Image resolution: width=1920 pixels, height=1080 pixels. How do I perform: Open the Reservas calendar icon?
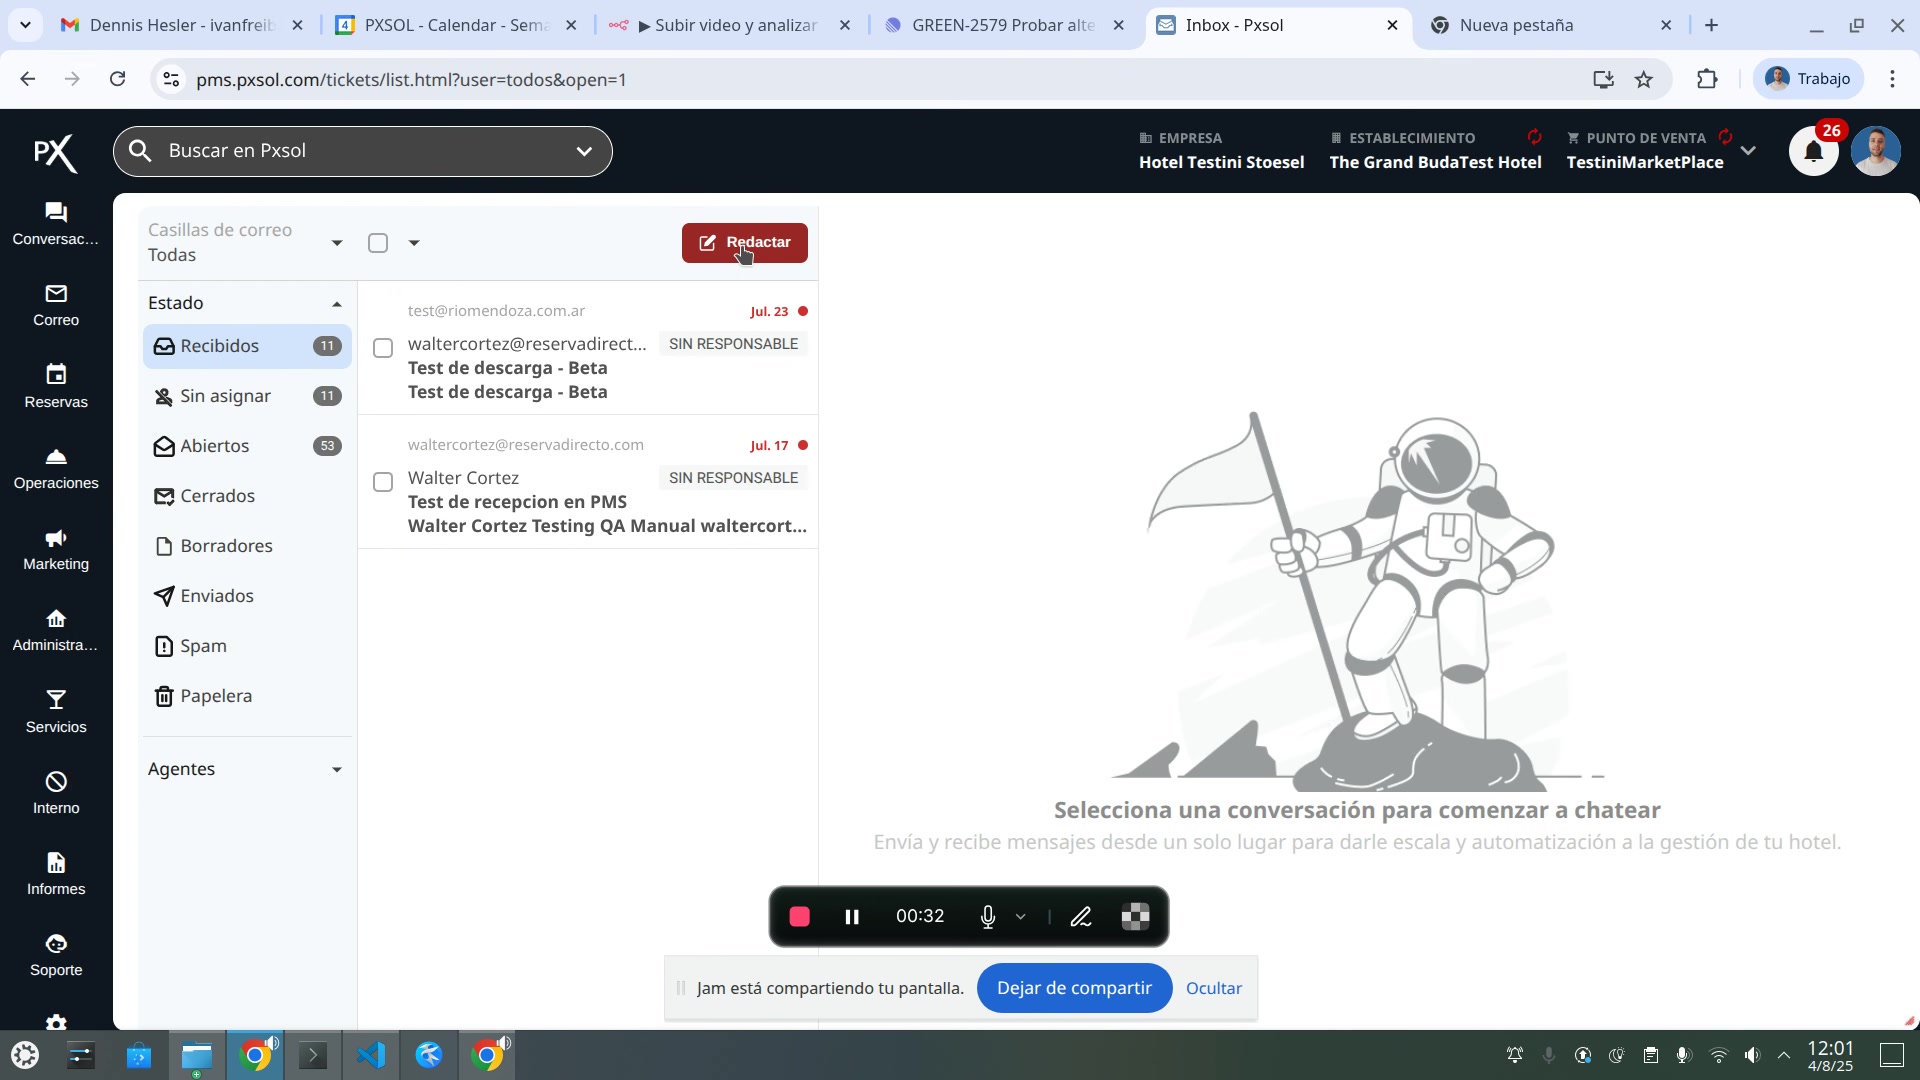[x=56, y=375]
